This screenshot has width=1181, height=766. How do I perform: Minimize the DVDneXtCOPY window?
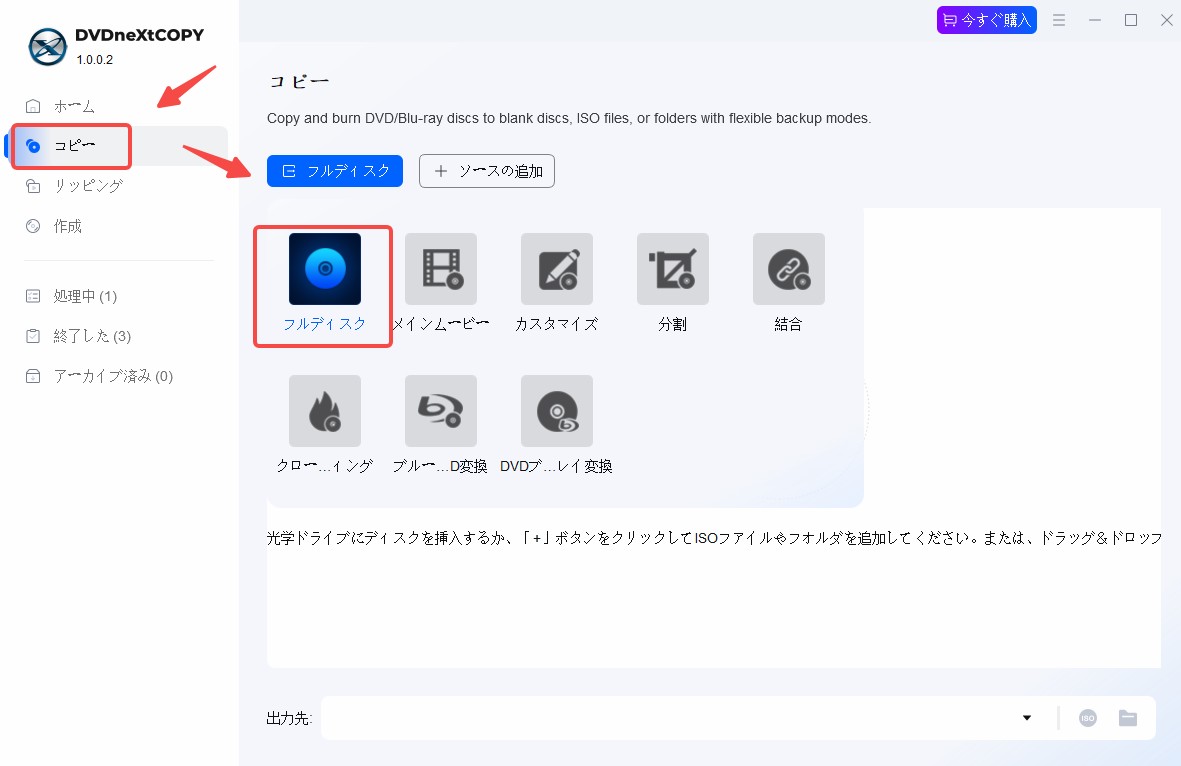tap(1095, 20)
